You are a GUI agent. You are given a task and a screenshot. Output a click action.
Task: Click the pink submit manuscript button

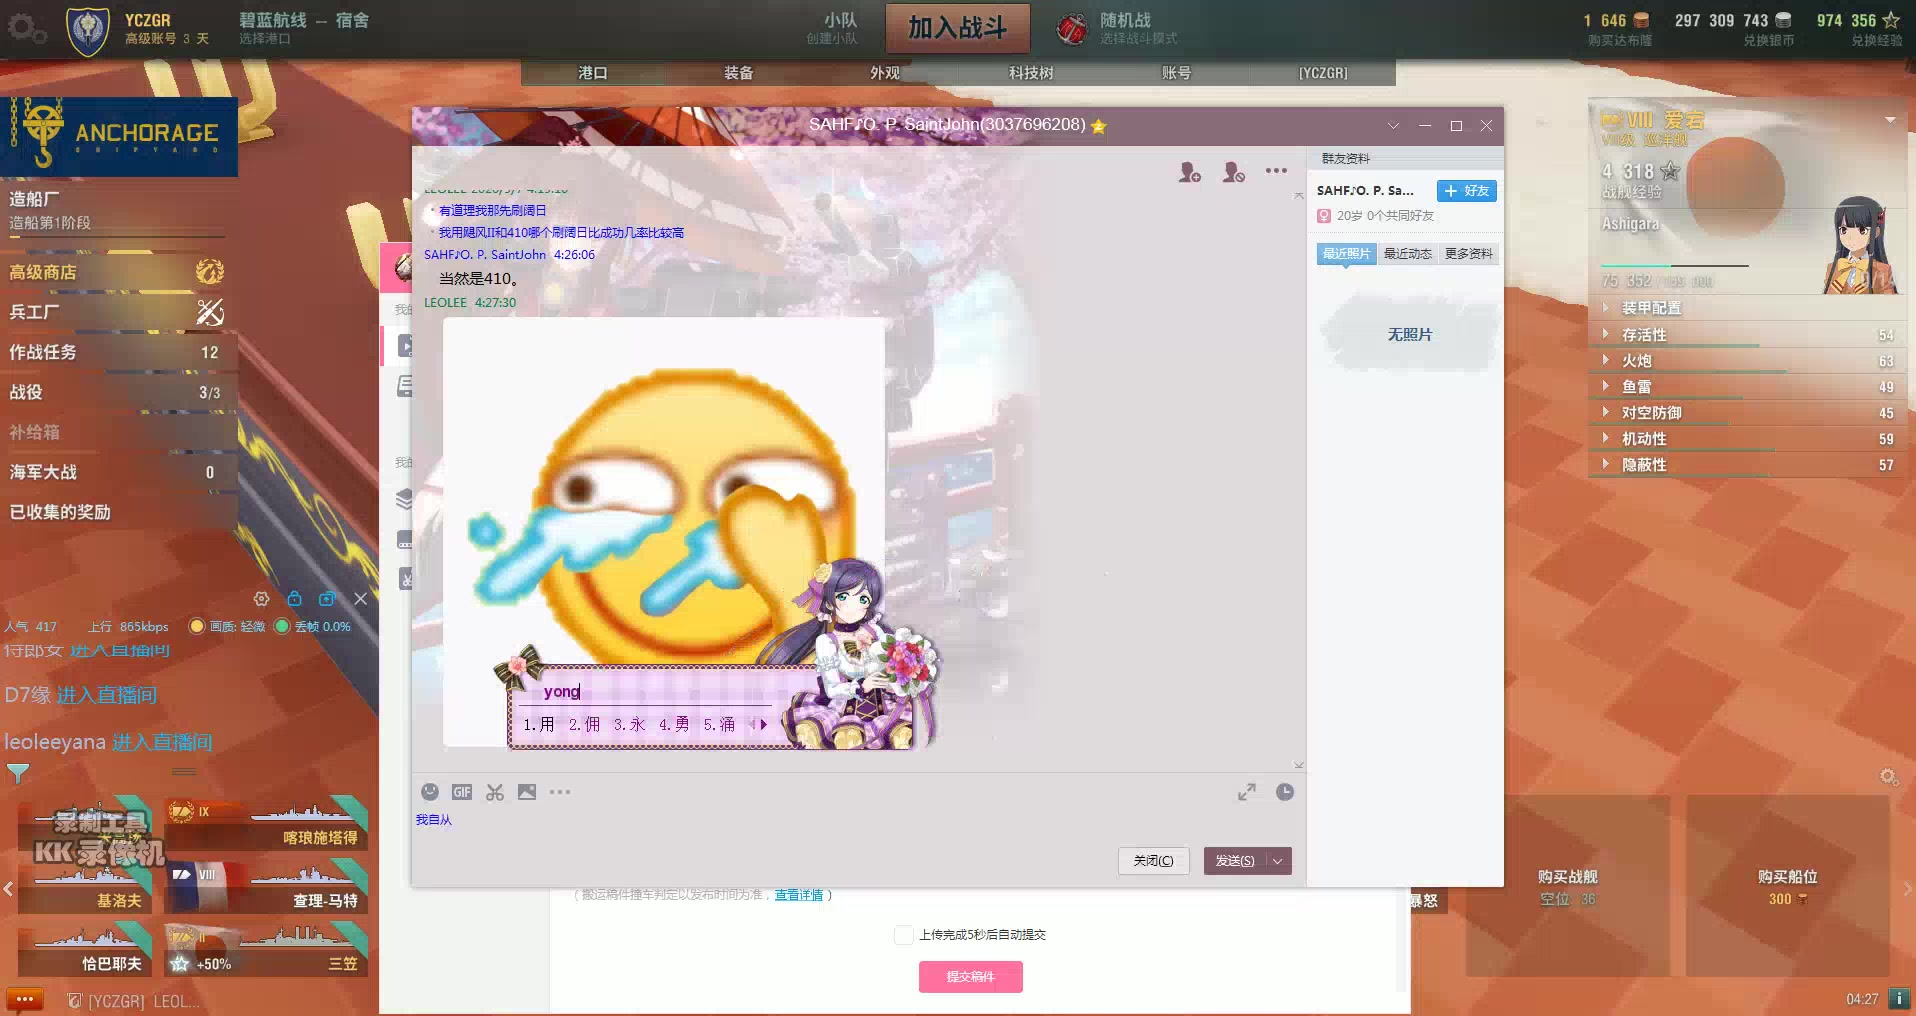pos(970,977)
